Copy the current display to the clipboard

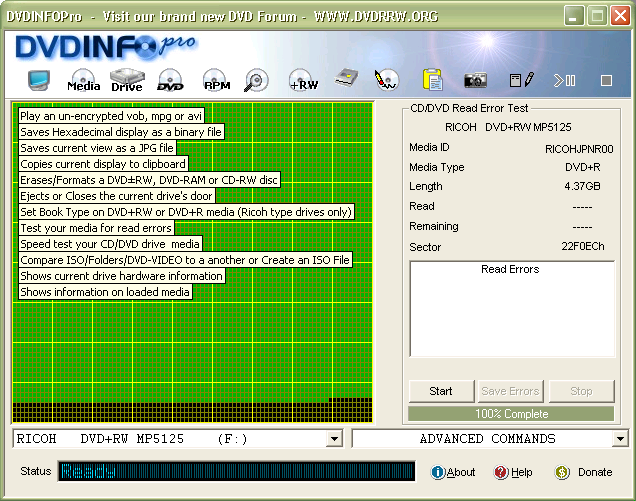pyautogui.click(x=432, y=80)
